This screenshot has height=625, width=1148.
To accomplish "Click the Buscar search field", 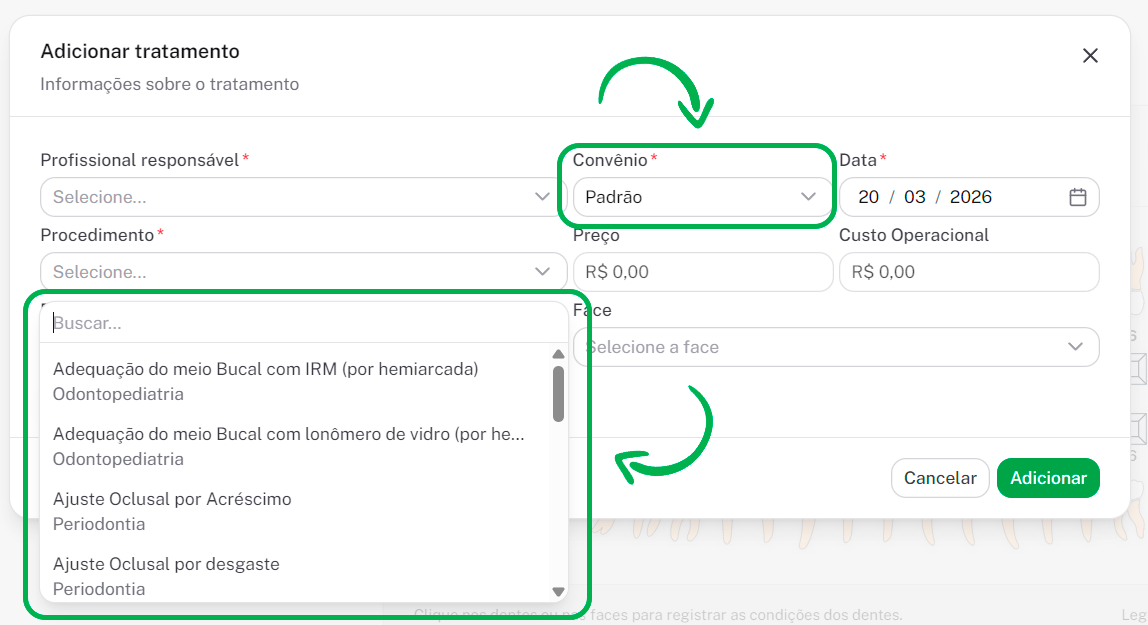I will tap(300, 324).
